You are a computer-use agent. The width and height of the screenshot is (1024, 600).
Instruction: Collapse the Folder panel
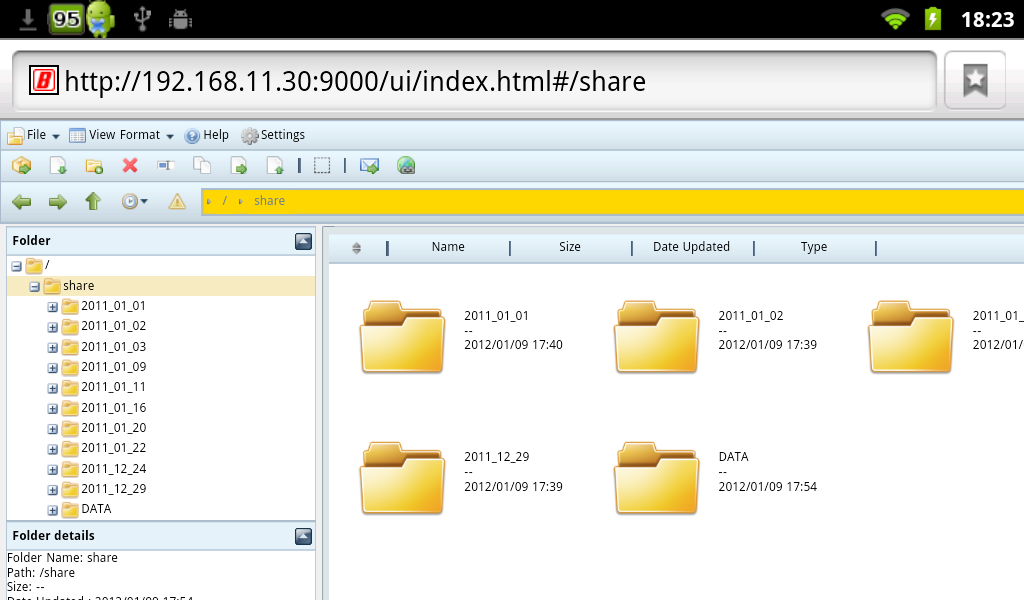[303, 242]
